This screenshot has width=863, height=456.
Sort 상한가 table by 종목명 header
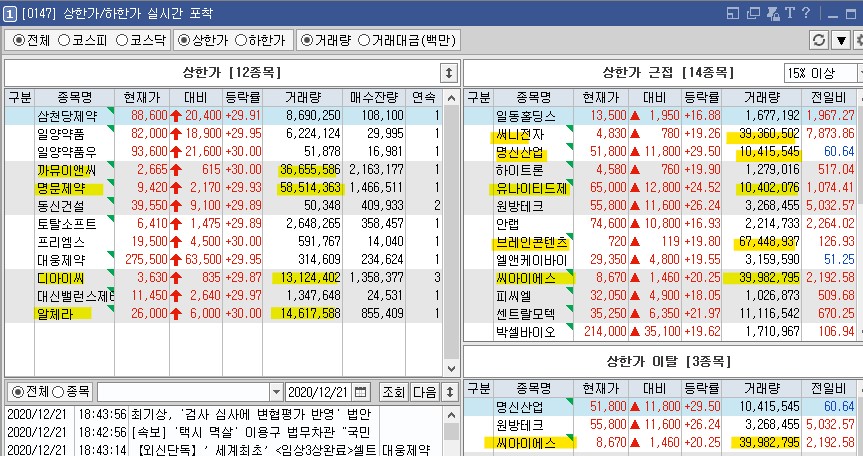click(x=74, y=98)
